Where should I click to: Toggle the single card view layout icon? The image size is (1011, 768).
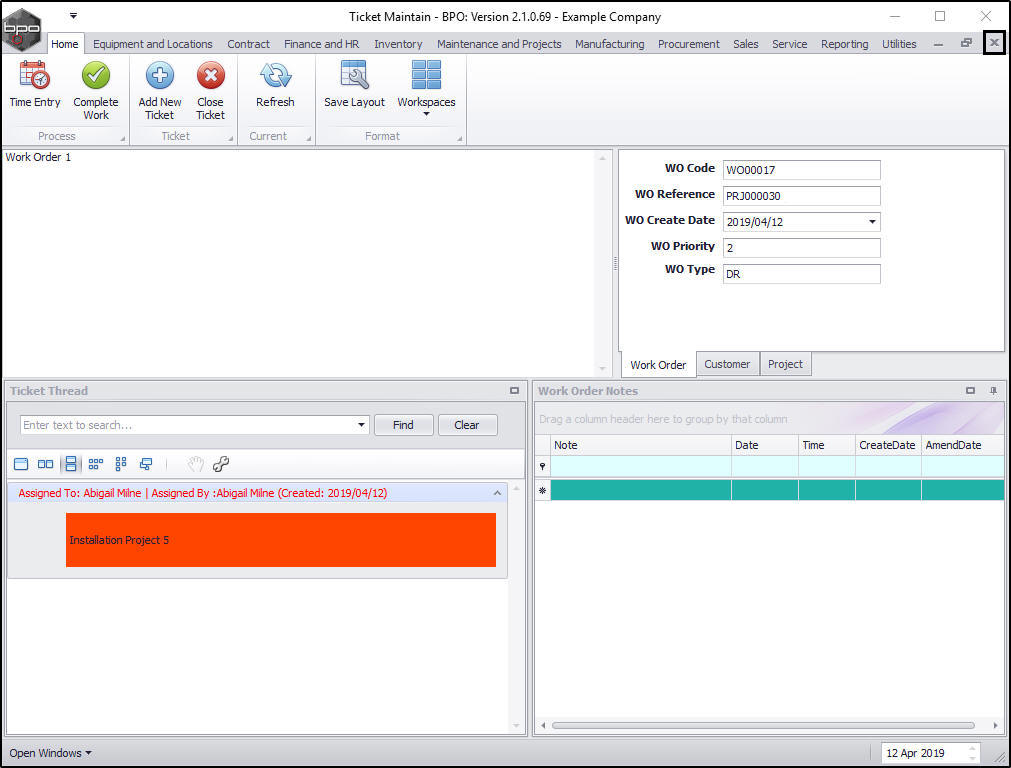click(x=21, y=464)
